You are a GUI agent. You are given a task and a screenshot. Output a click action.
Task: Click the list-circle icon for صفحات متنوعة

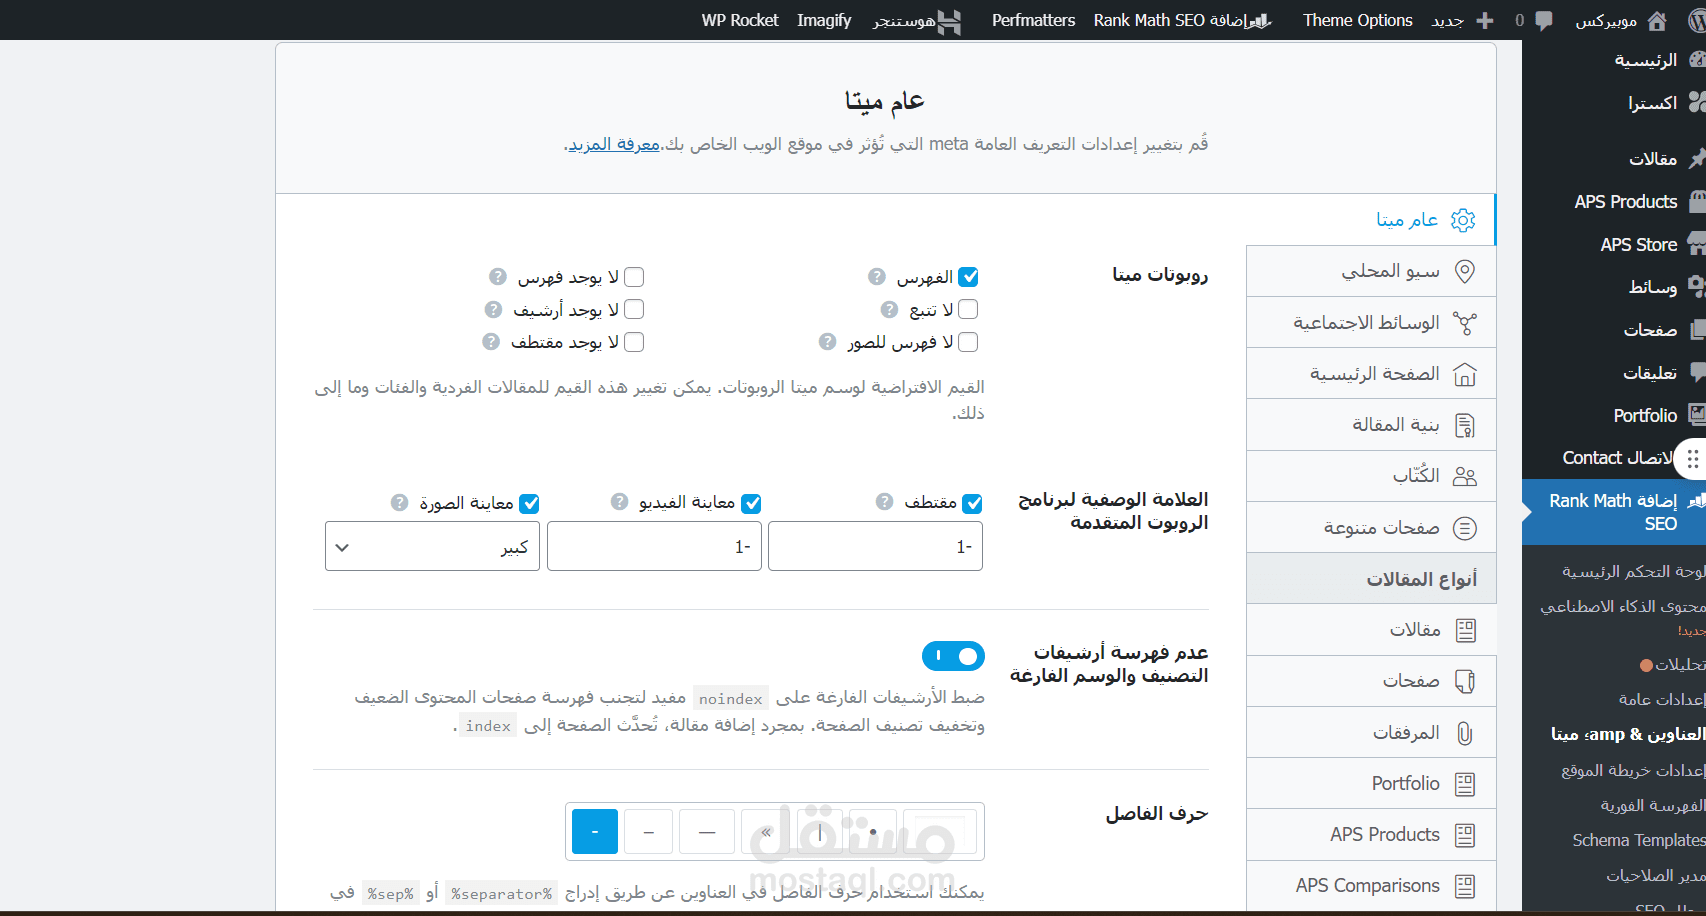tap(1465, 528)
